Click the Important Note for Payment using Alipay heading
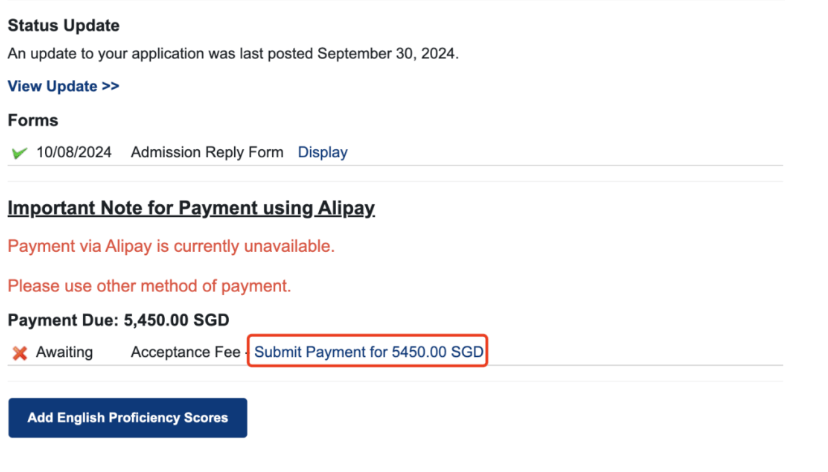 (191, 208)
